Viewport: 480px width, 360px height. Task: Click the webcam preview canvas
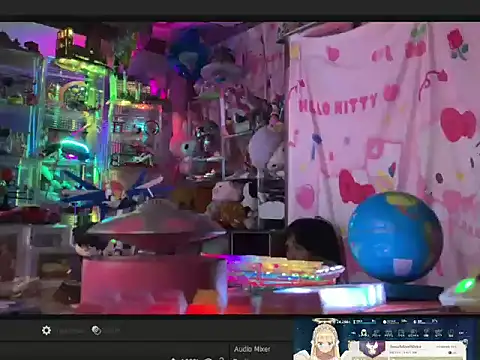240,168
